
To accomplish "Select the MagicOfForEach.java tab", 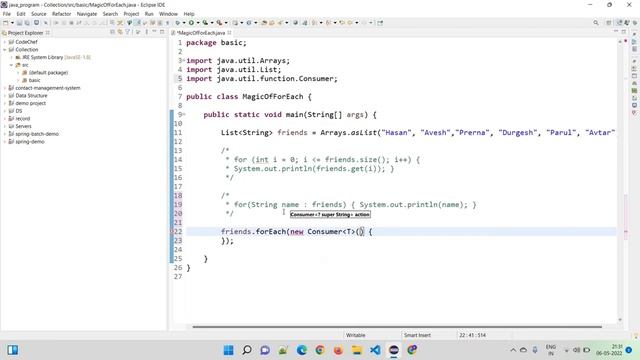I will [x=201, y=33].
